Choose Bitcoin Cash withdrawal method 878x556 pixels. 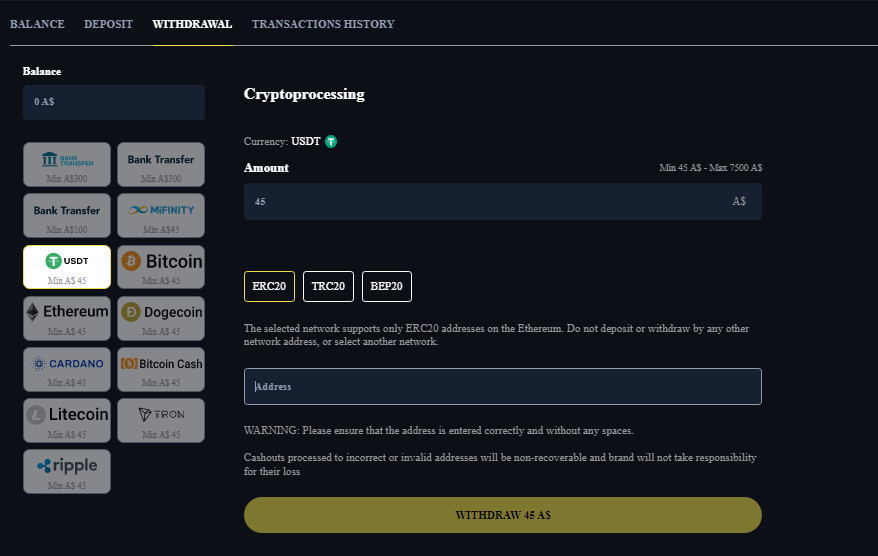pos(161,368)
